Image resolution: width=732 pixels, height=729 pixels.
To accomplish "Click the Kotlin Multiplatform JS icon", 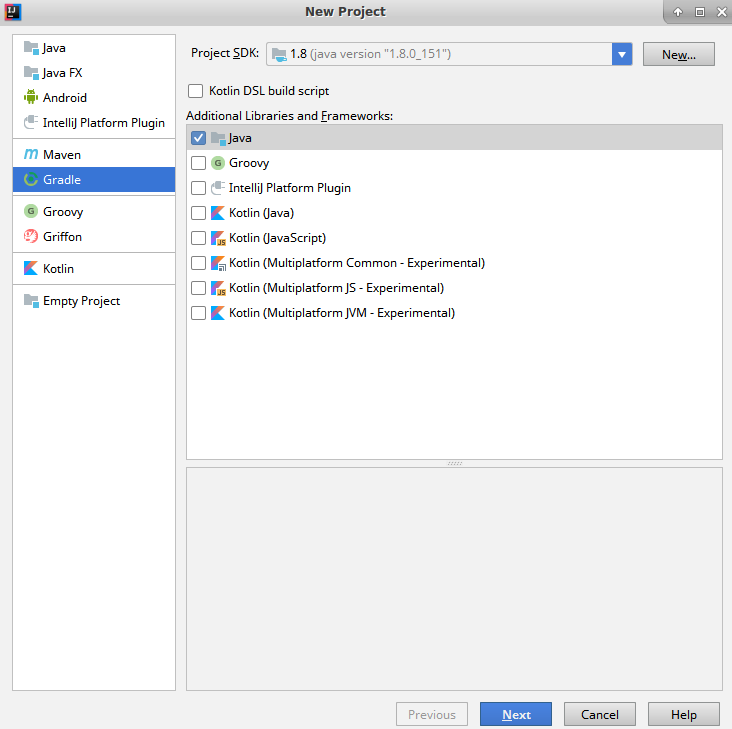I will point(218,288).
